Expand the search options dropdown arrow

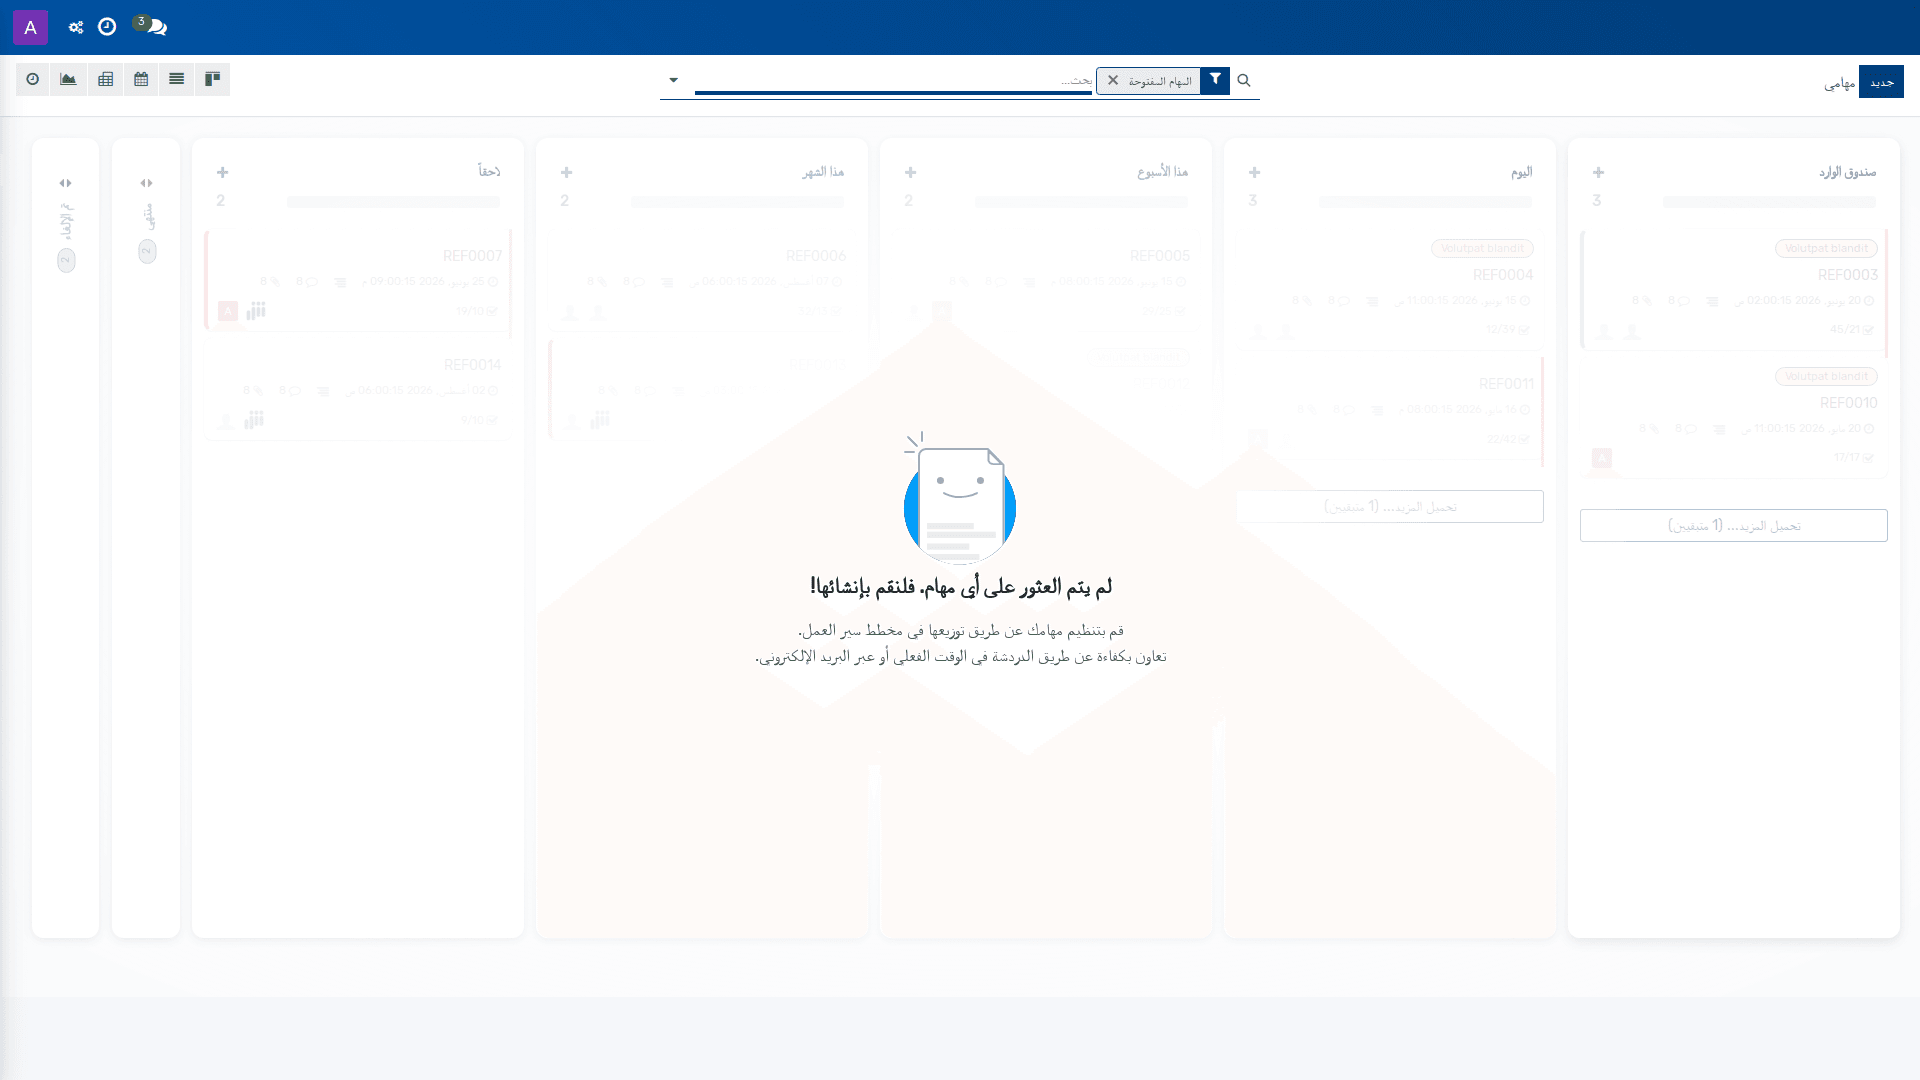click(673, 80)
